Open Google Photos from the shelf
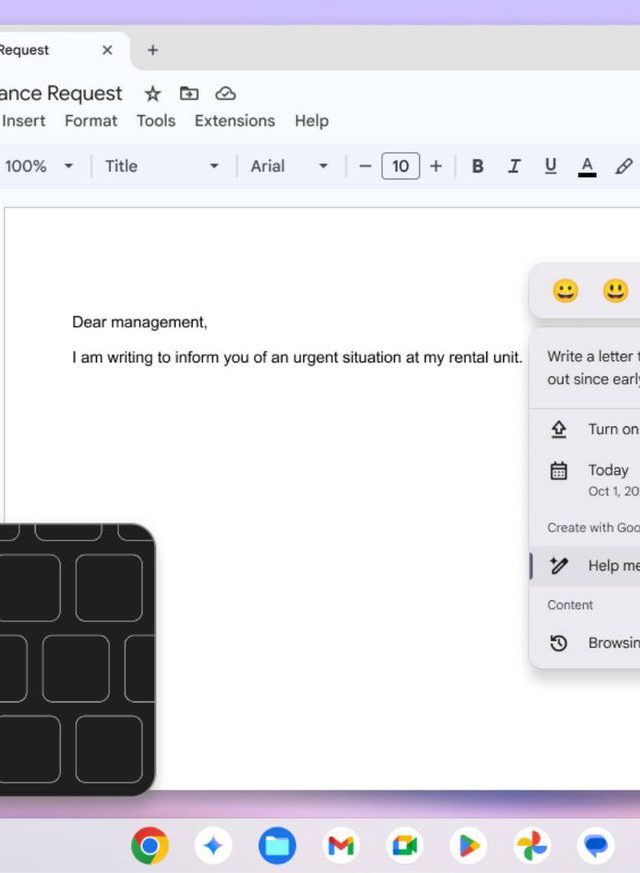 point(532,846)
